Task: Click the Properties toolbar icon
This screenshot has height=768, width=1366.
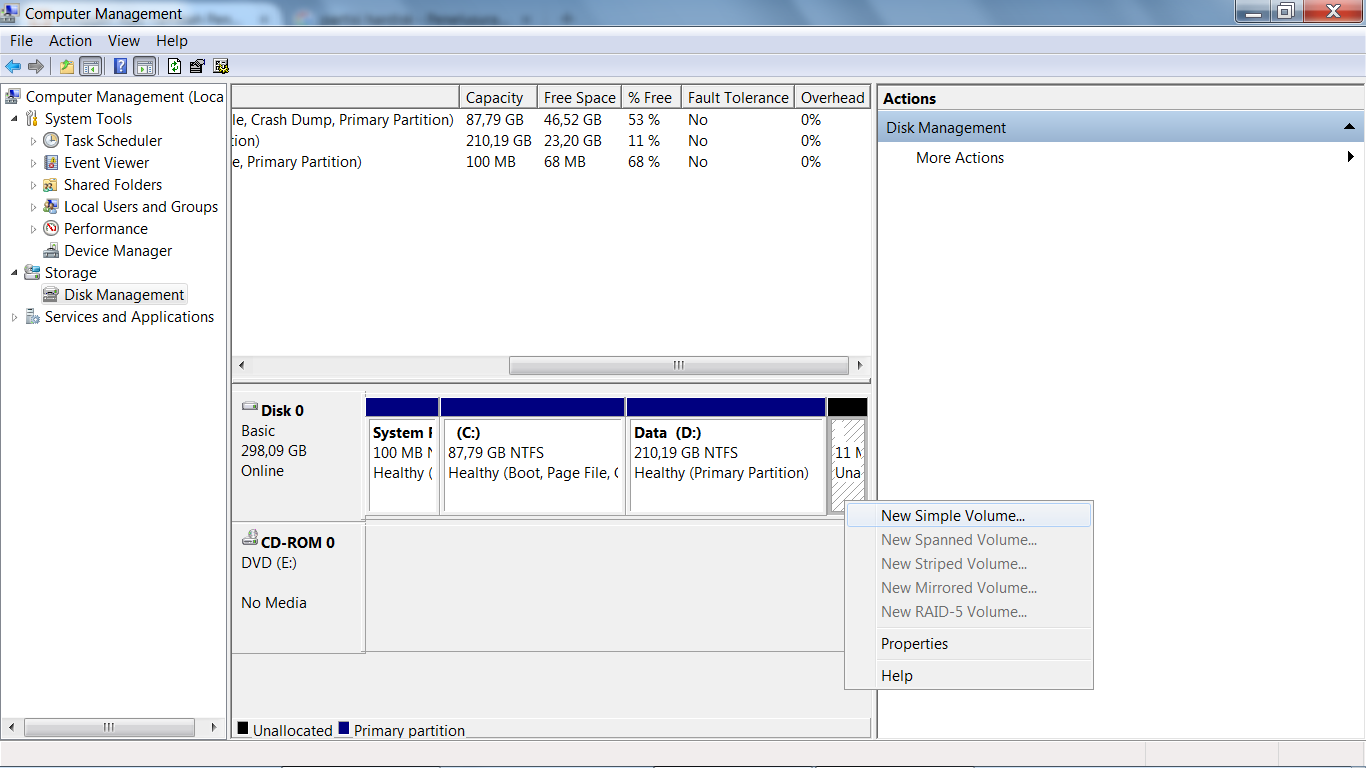Action: coord(198,66)
